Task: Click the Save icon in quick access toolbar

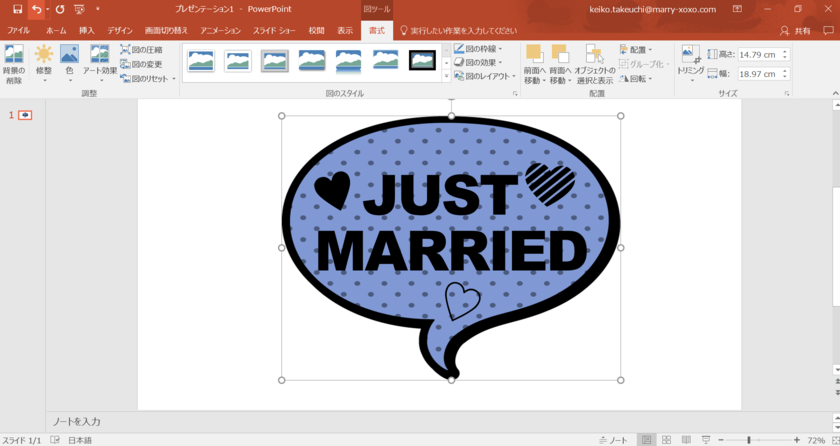Action: tap(17, 9)
